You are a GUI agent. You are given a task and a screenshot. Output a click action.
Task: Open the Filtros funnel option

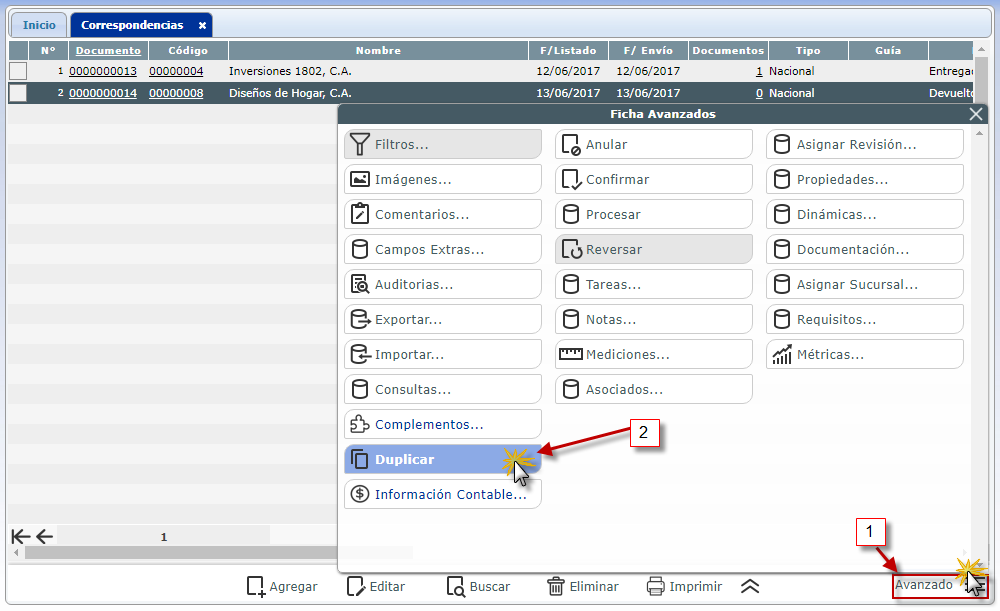(x=443, y=144)
